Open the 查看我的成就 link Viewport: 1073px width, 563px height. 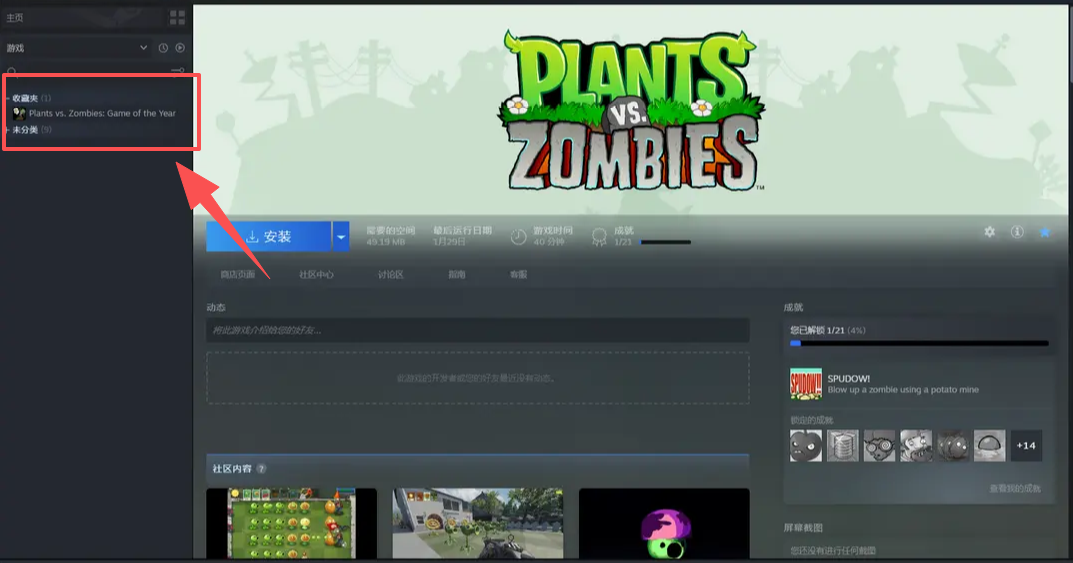tap(1014, 488)
